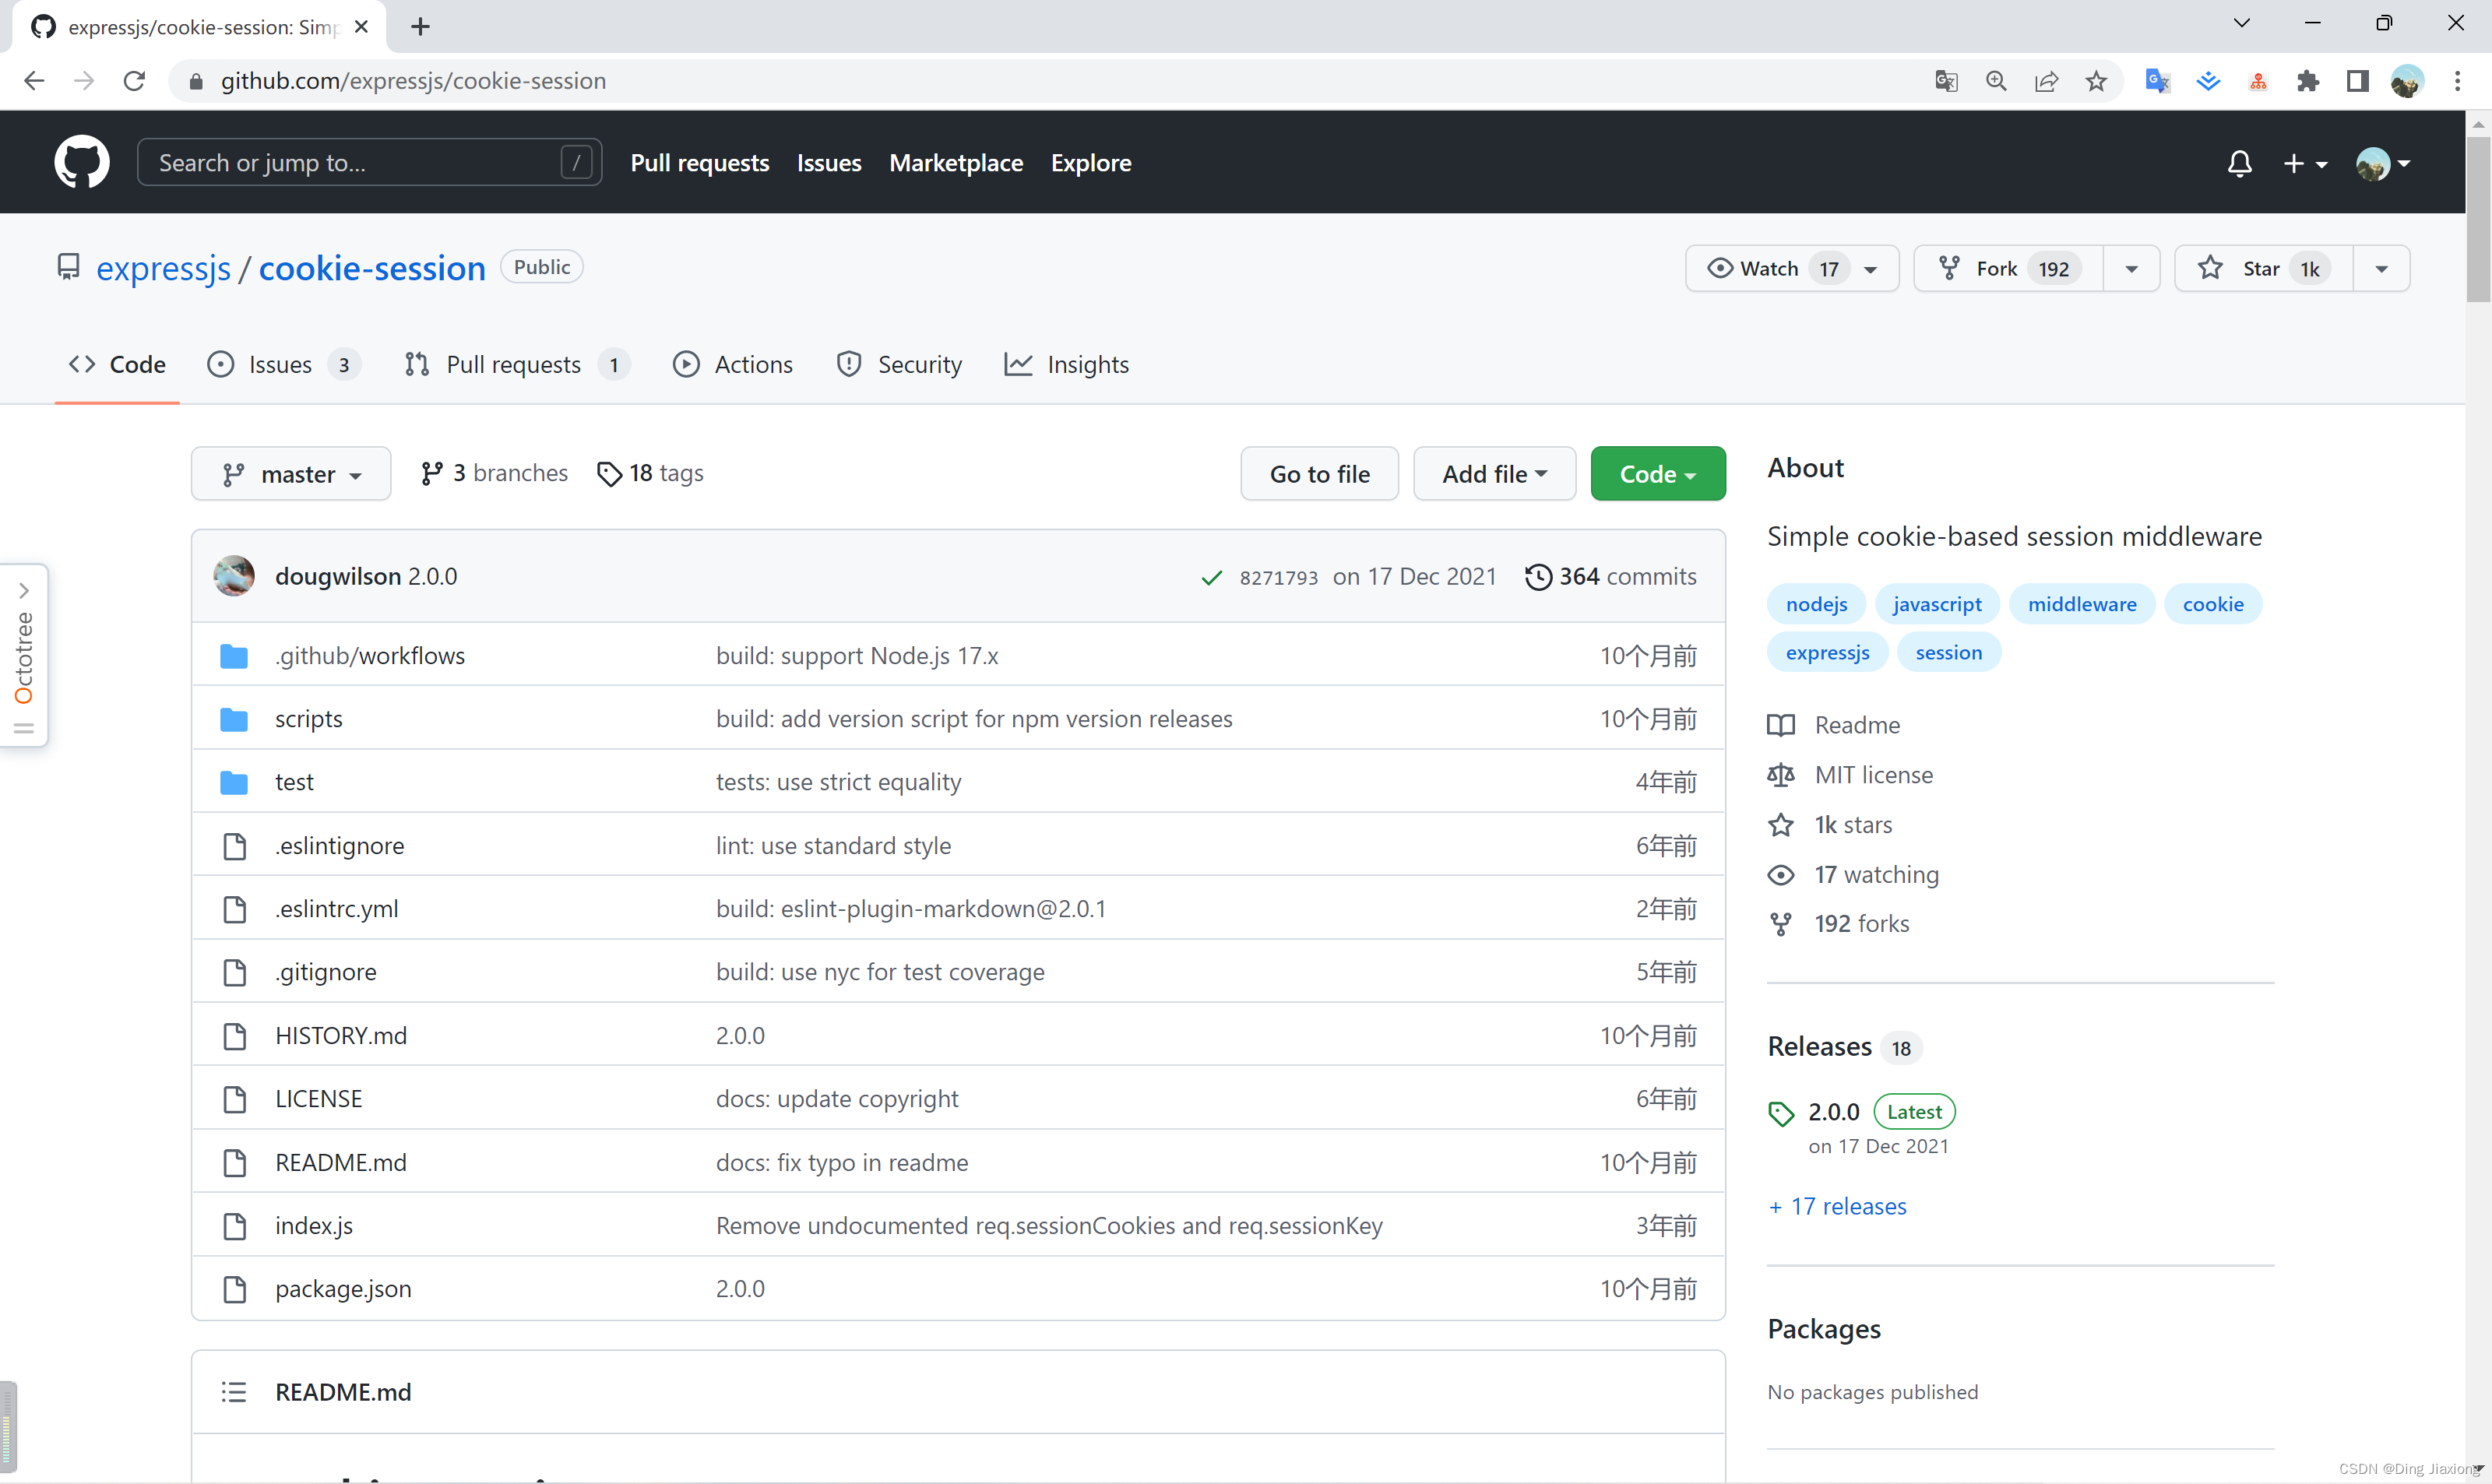The width and height of the screenshot is (2492, 1484).
Task: Open the scripts folder
Action: (x=308, y=718)
